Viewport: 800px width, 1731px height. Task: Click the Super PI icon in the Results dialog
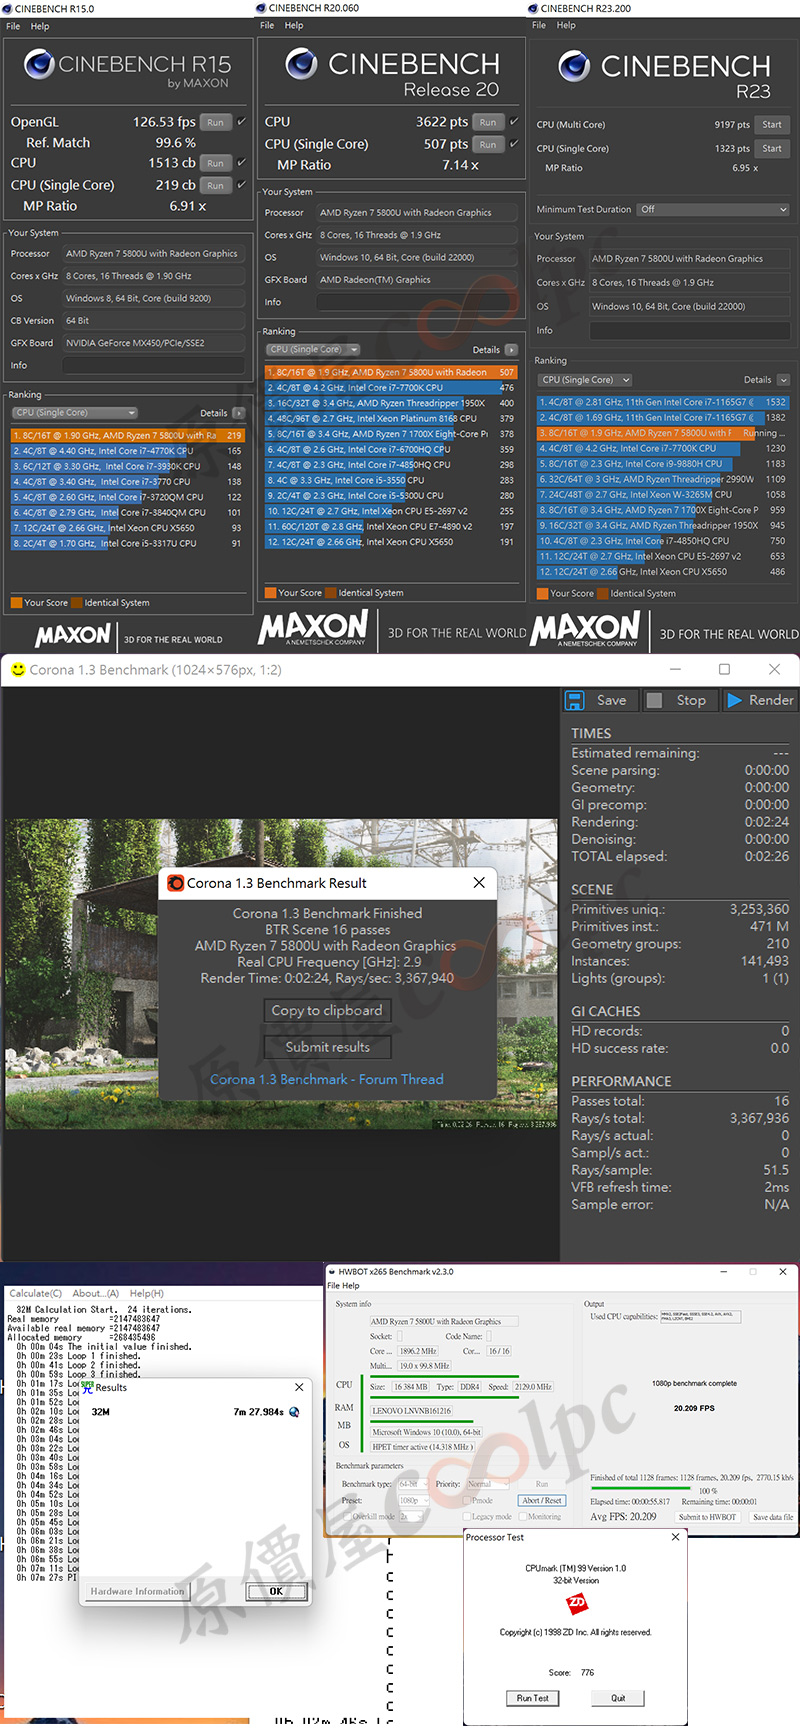point(87,1387)
